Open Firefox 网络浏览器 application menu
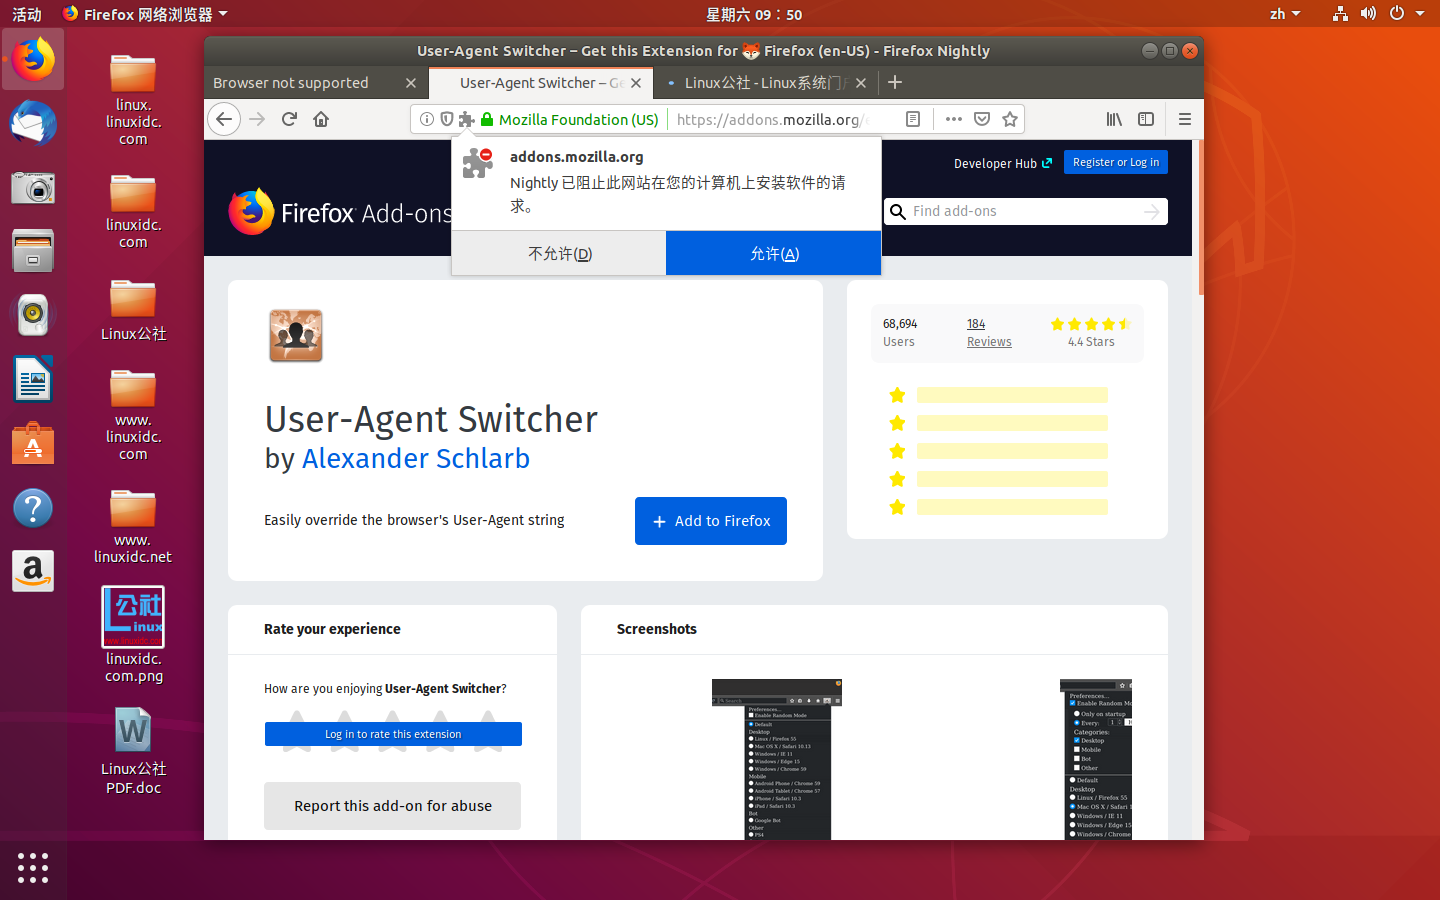The height and width of the screenshot is (900, 1440). click(x=146, y=14)
